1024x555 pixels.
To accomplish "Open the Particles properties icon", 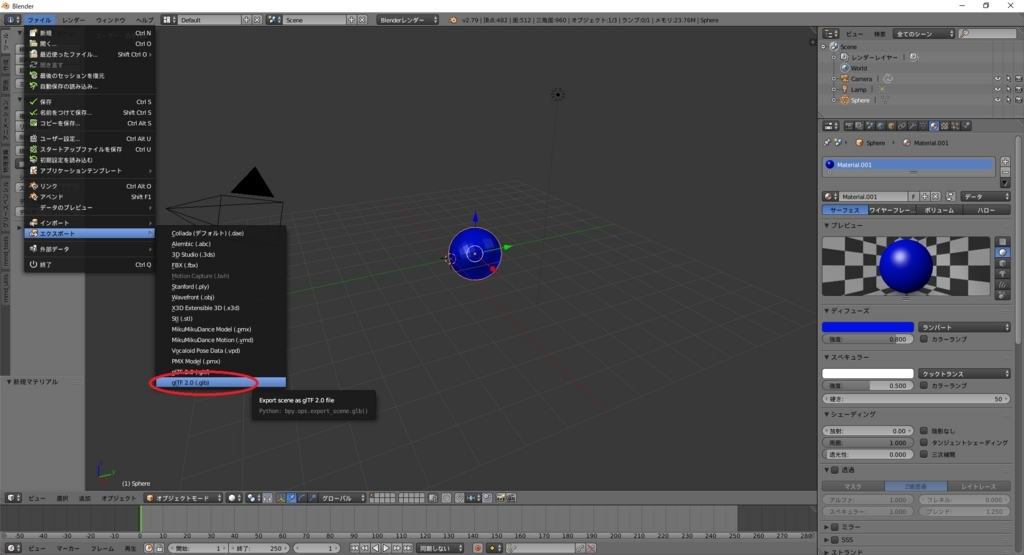I will [955, 126].
